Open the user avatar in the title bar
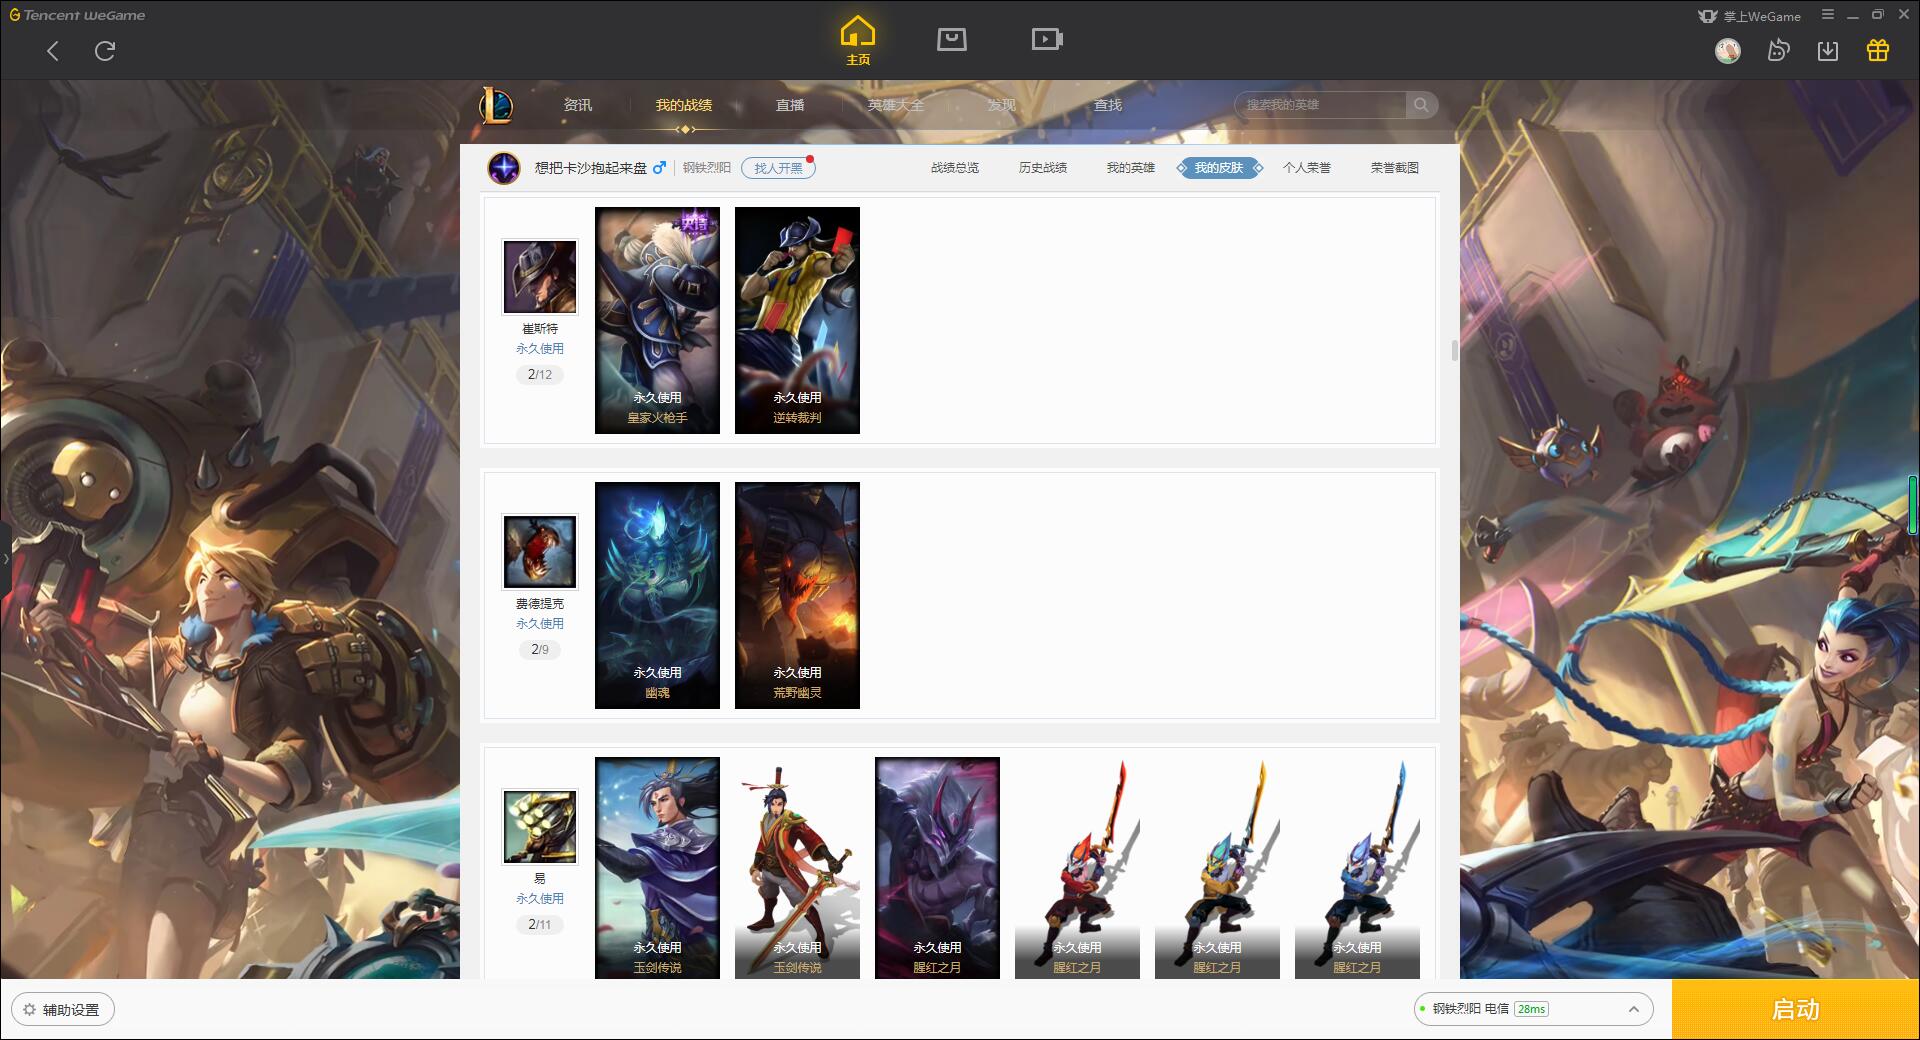Screen dimensions: 1920x1040 tap(1728, 50)
